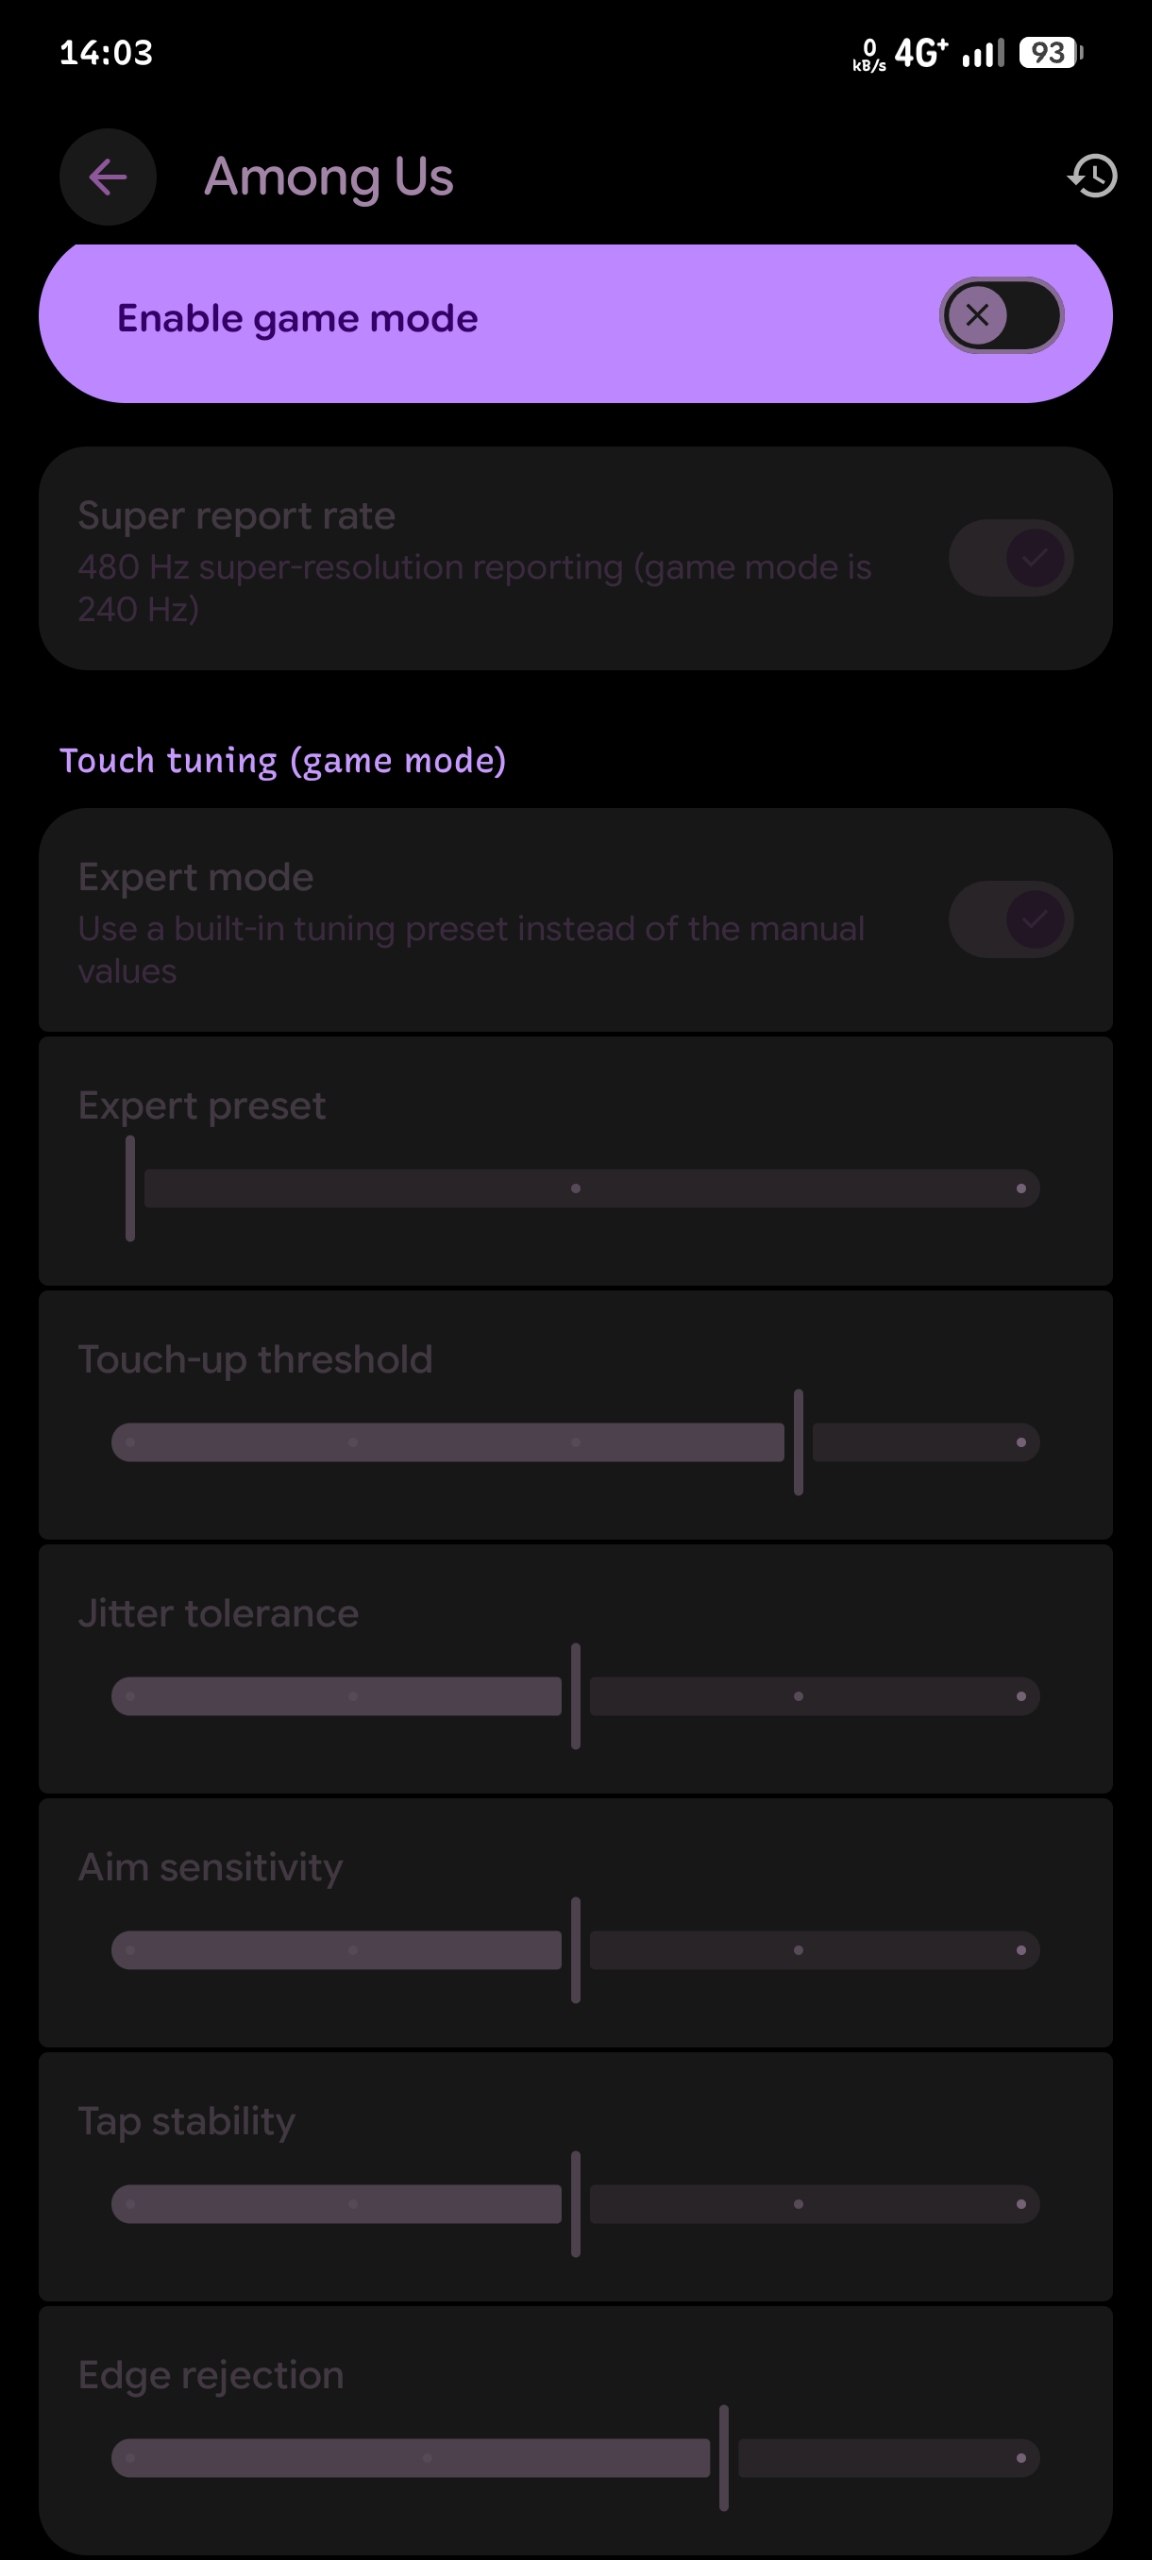Toggle the Enable game mode switch
Image resolution: width=1152 pixels, height=2560 pixels.
(1001, 315)
